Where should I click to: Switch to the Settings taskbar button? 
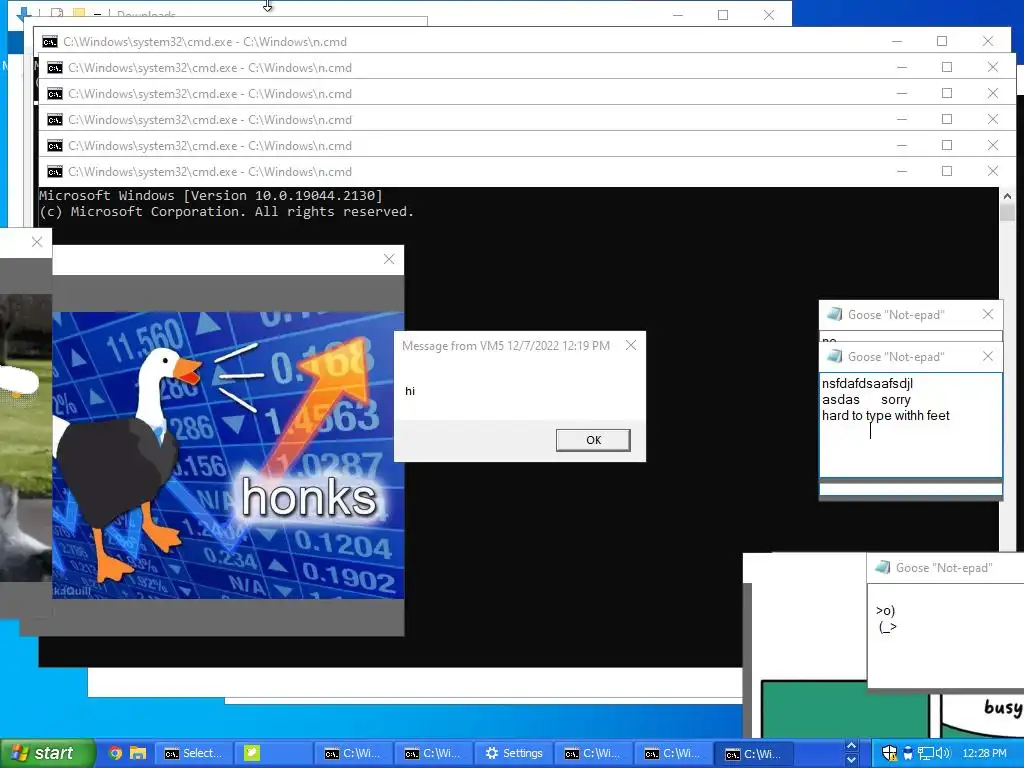tap(515, 753)
